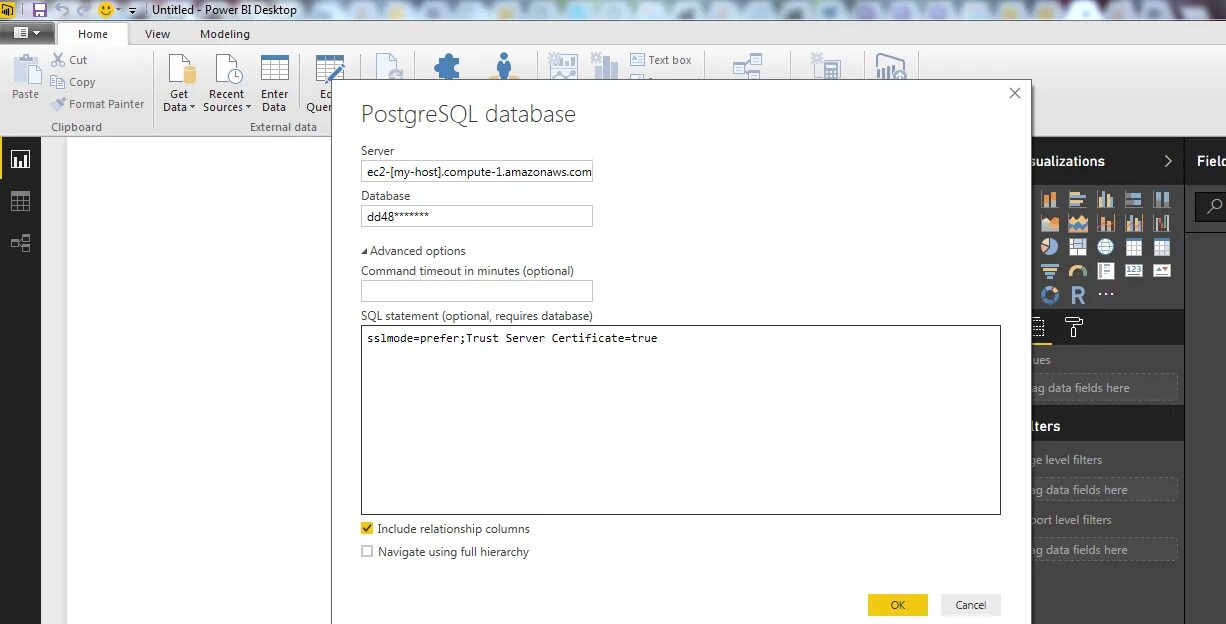This screenshot has height=624, width=1226.
Task: Select the KPI visual
Action: 1162,271
